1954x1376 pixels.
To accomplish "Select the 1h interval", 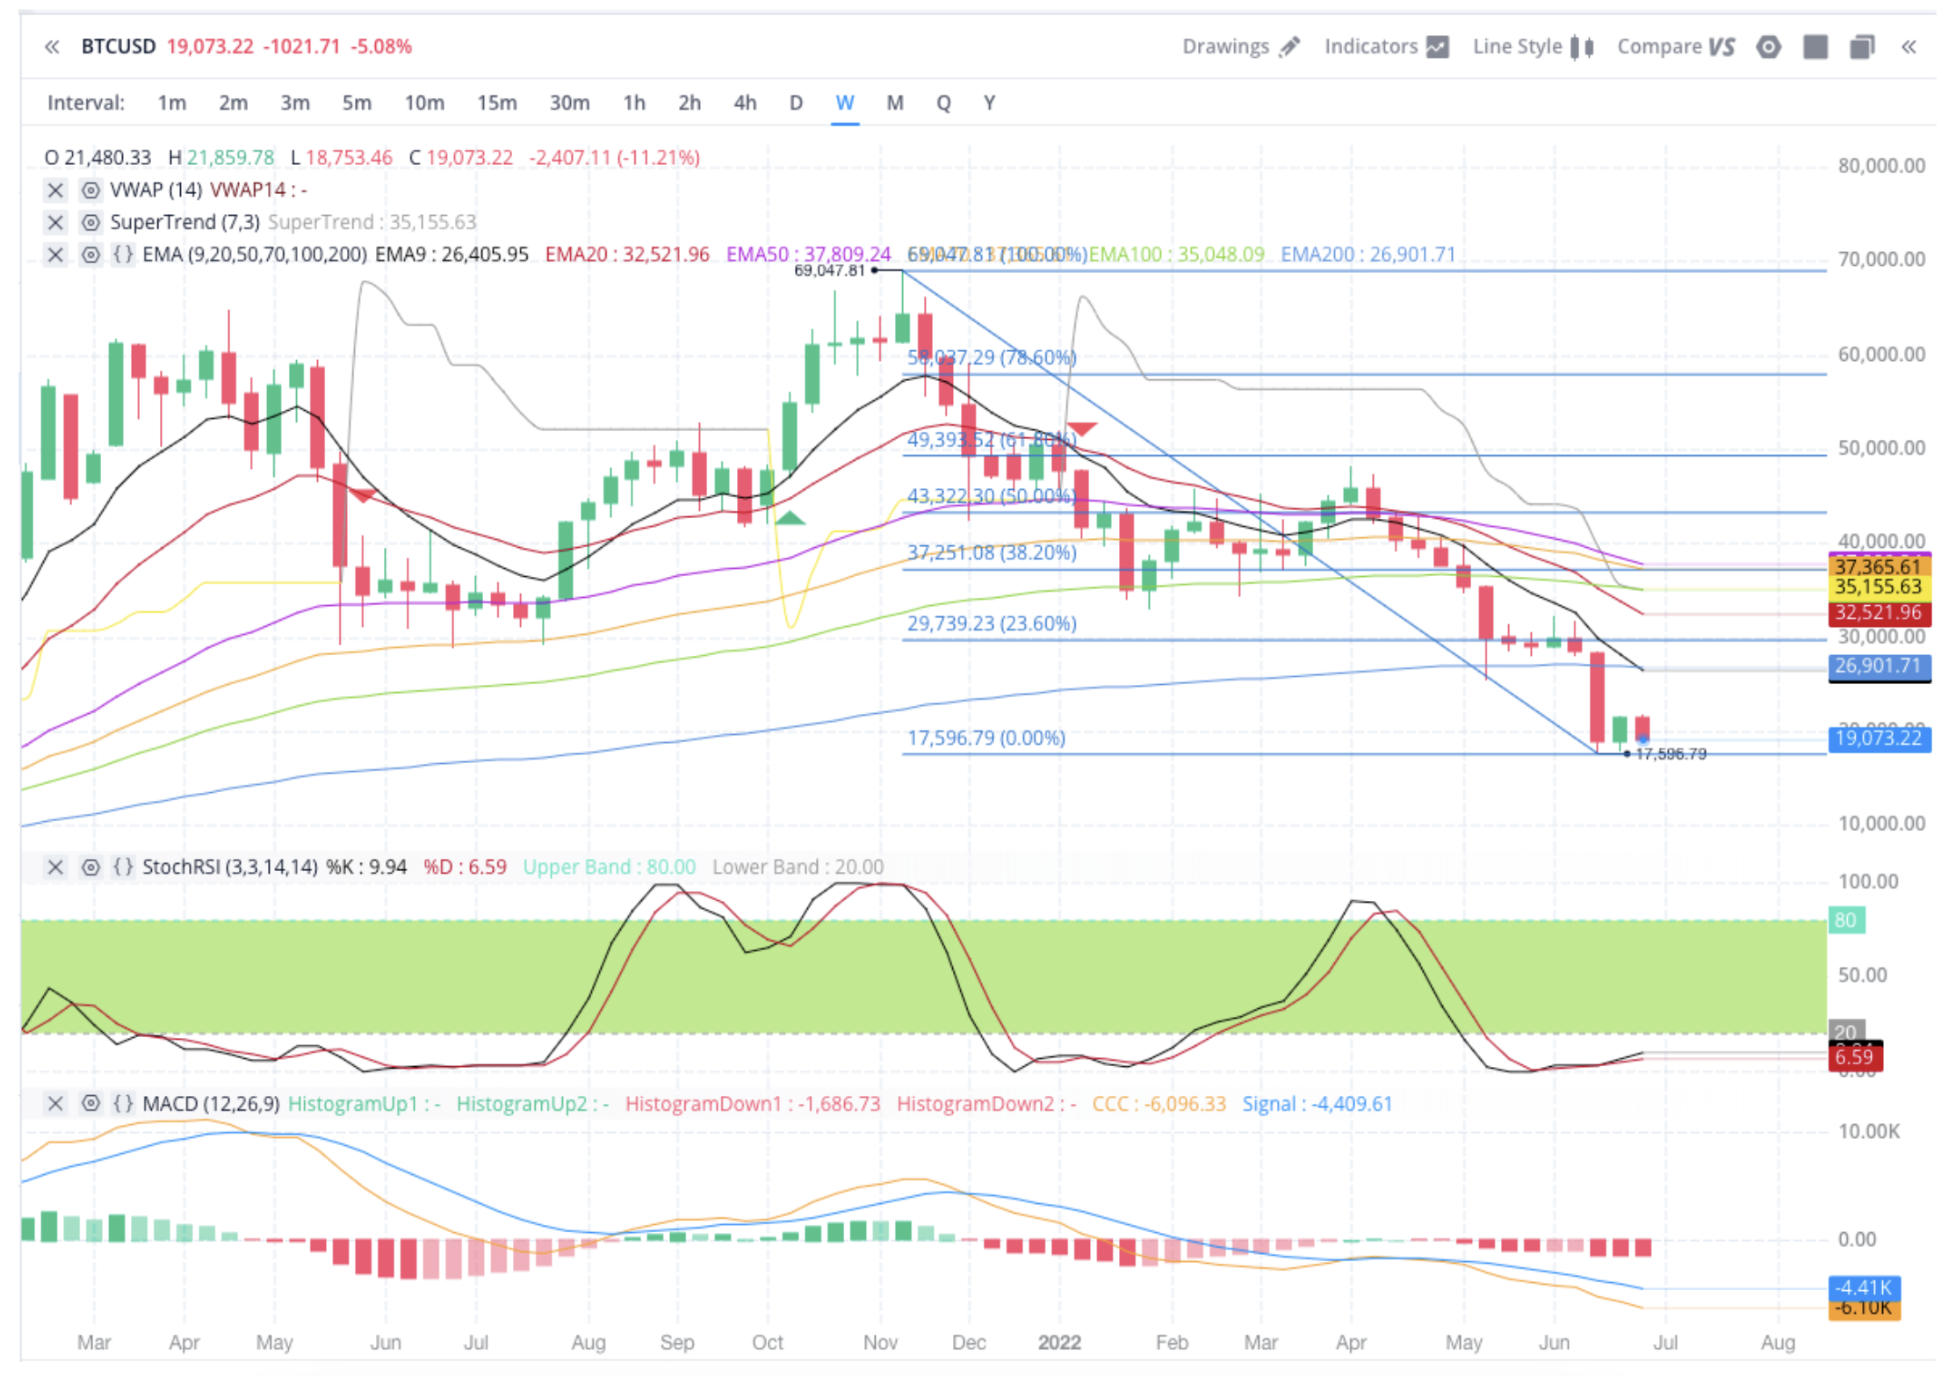I will 634,102.
